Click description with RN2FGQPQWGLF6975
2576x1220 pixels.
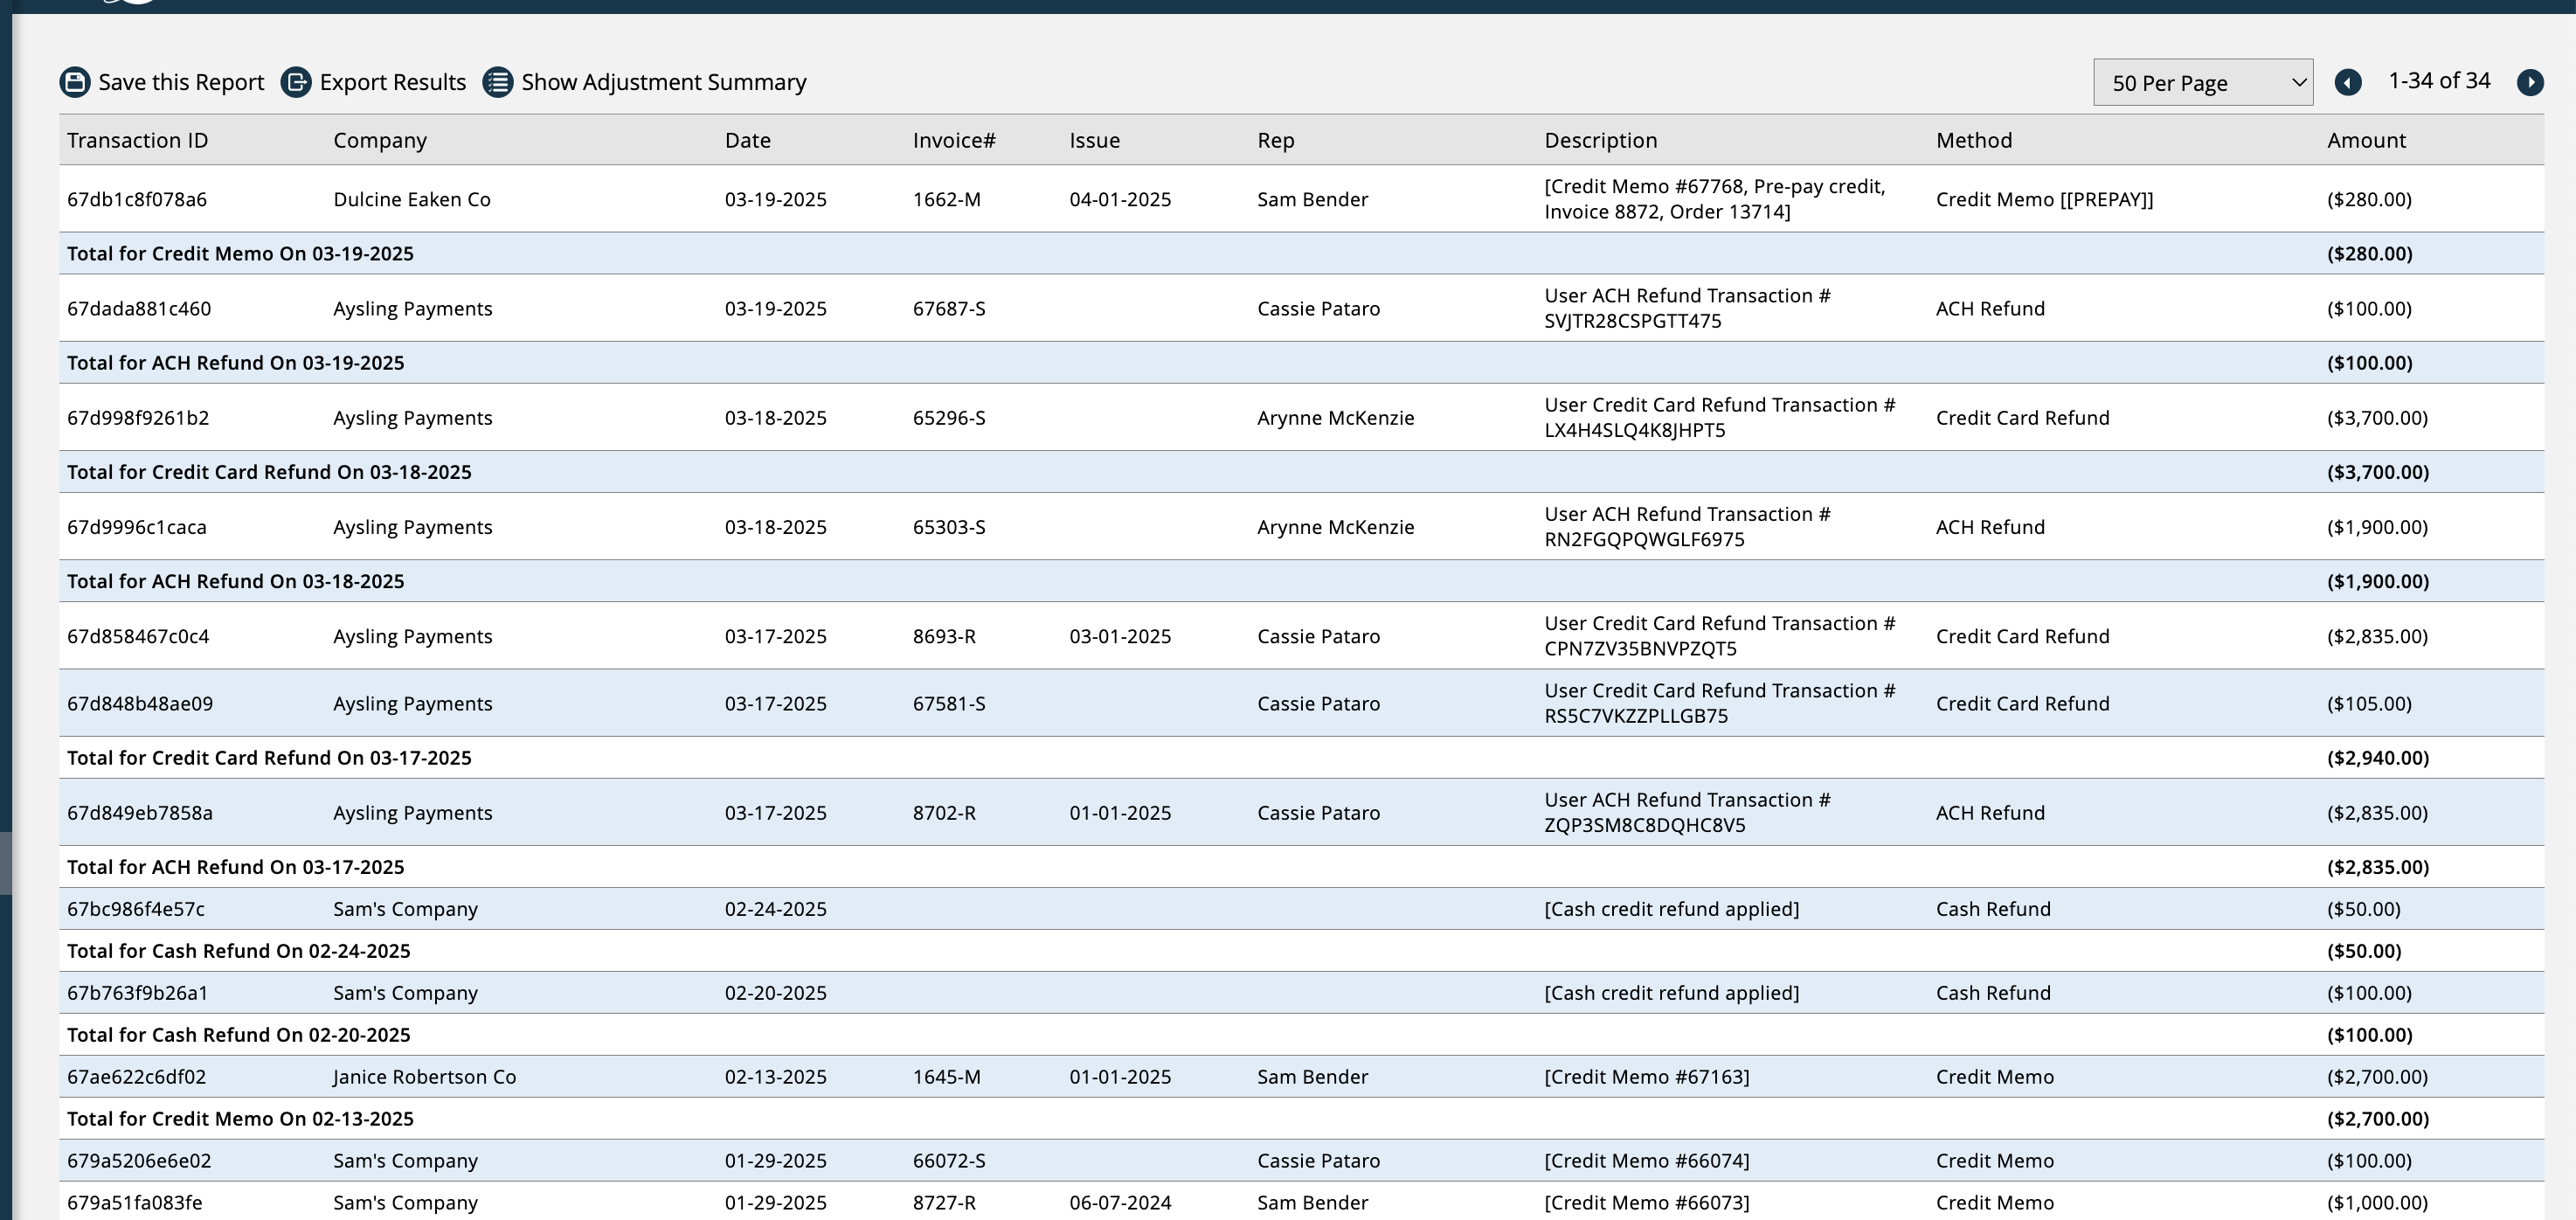1688,526
